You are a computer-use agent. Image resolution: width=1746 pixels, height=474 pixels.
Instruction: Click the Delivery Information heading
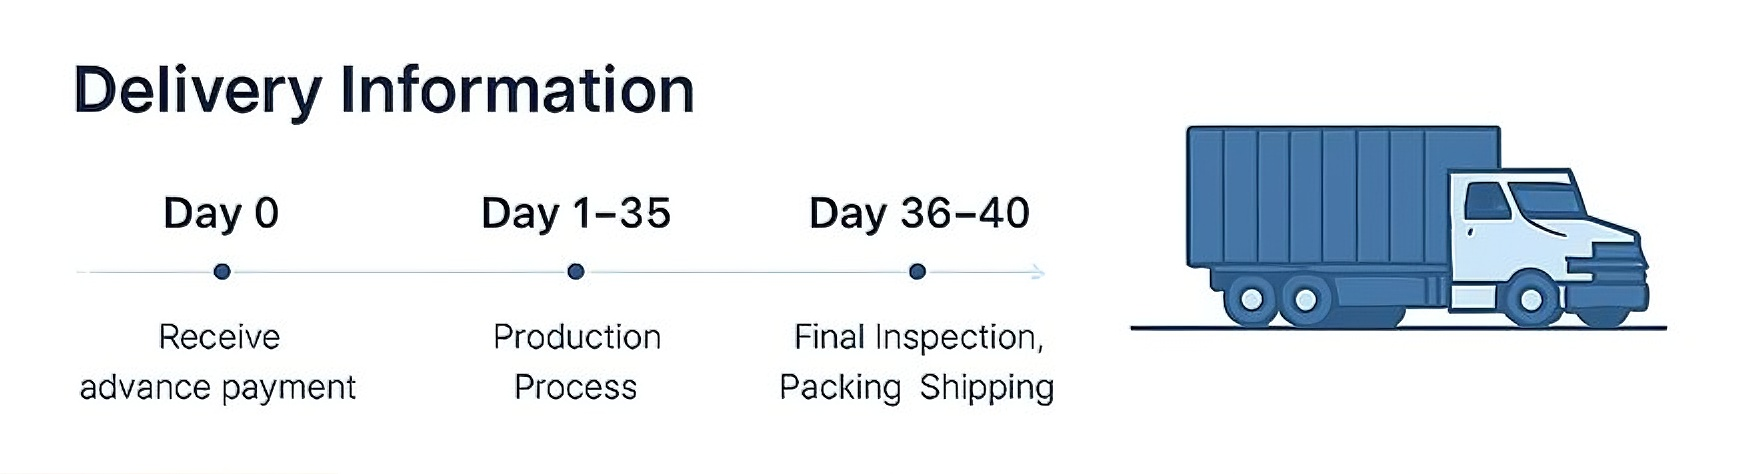coord(384,92)
